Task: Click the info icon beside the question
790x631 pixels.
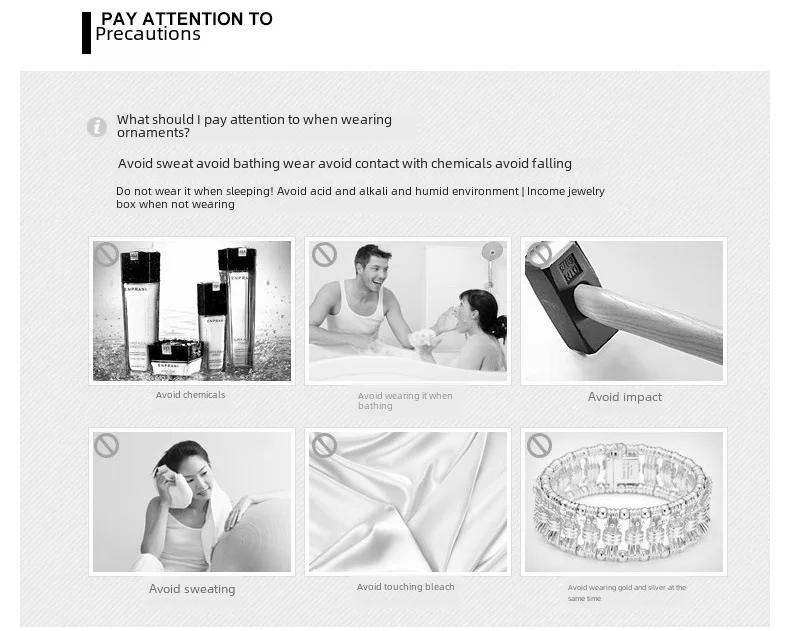Action: click(x=96, y=127)
